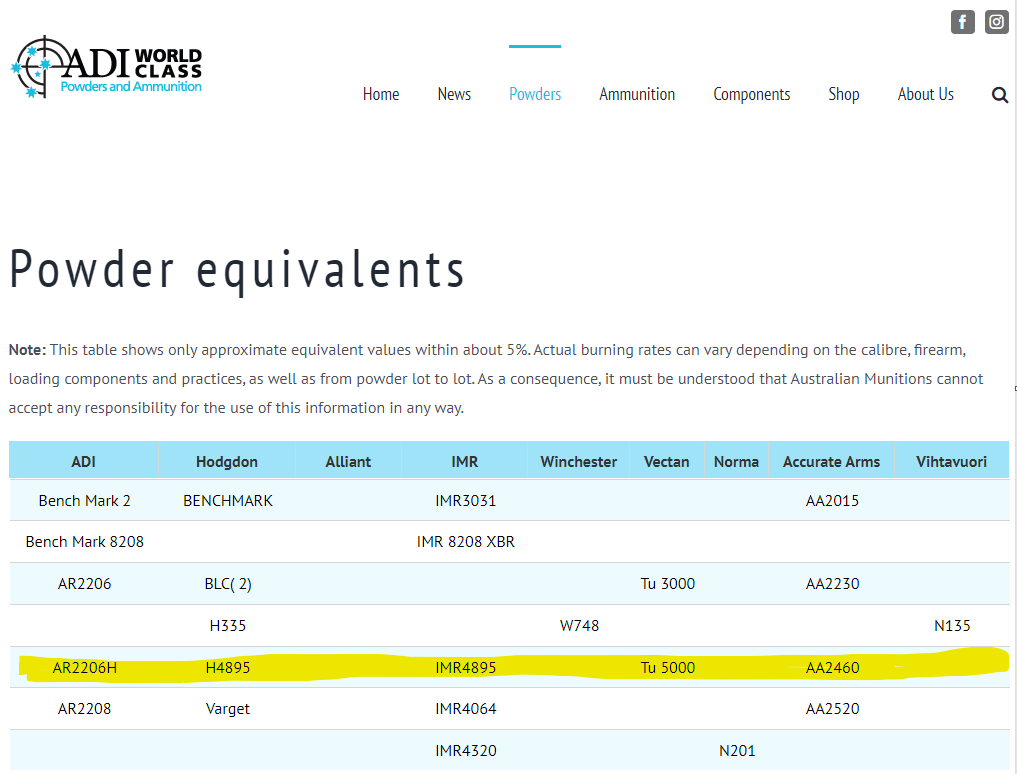Image resolution: width=1017 pixels, height=774 pixels.
Task: Open the Shop menu item
Action: coord(843,94)
